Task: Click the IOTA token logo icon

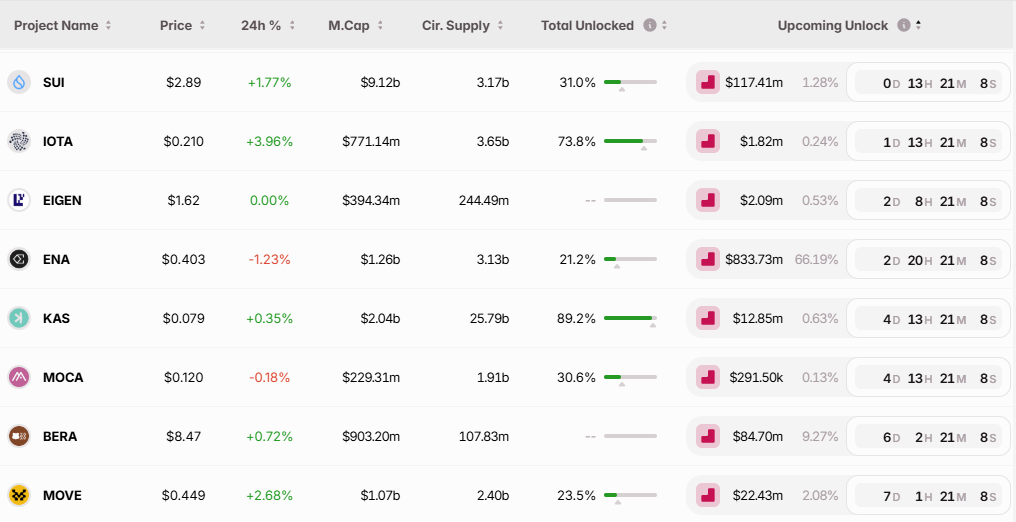Action: tap(19, 141)
